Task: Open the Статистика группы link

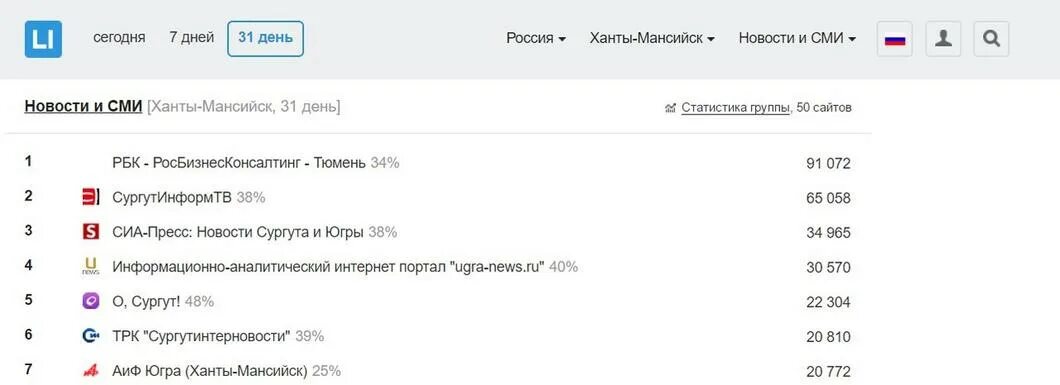Action: pos(735,107)
